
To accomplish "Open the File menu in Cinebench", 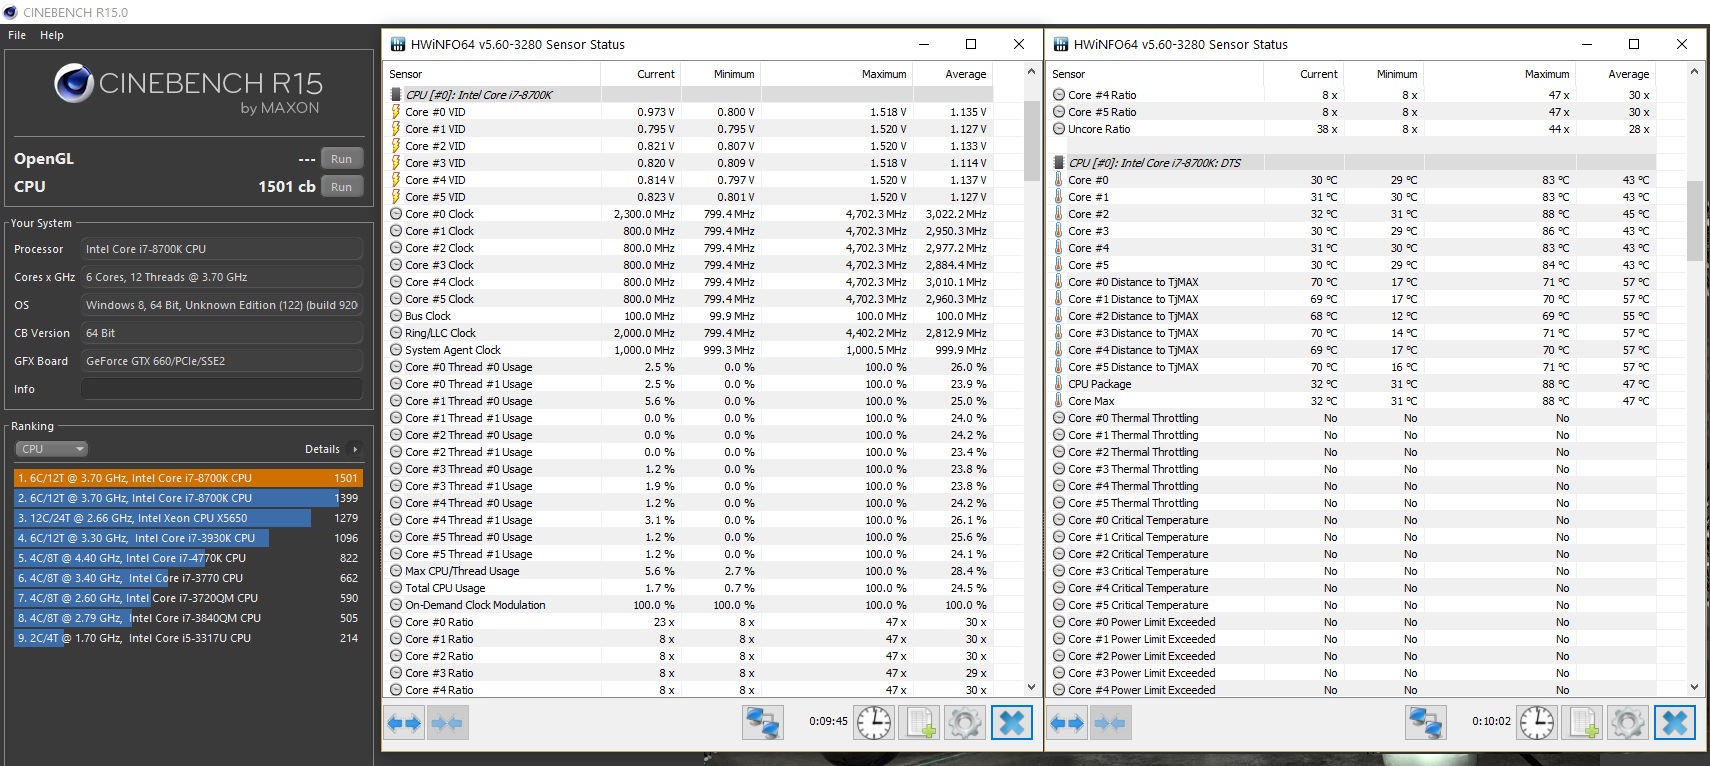I will (x=17, y=35).
